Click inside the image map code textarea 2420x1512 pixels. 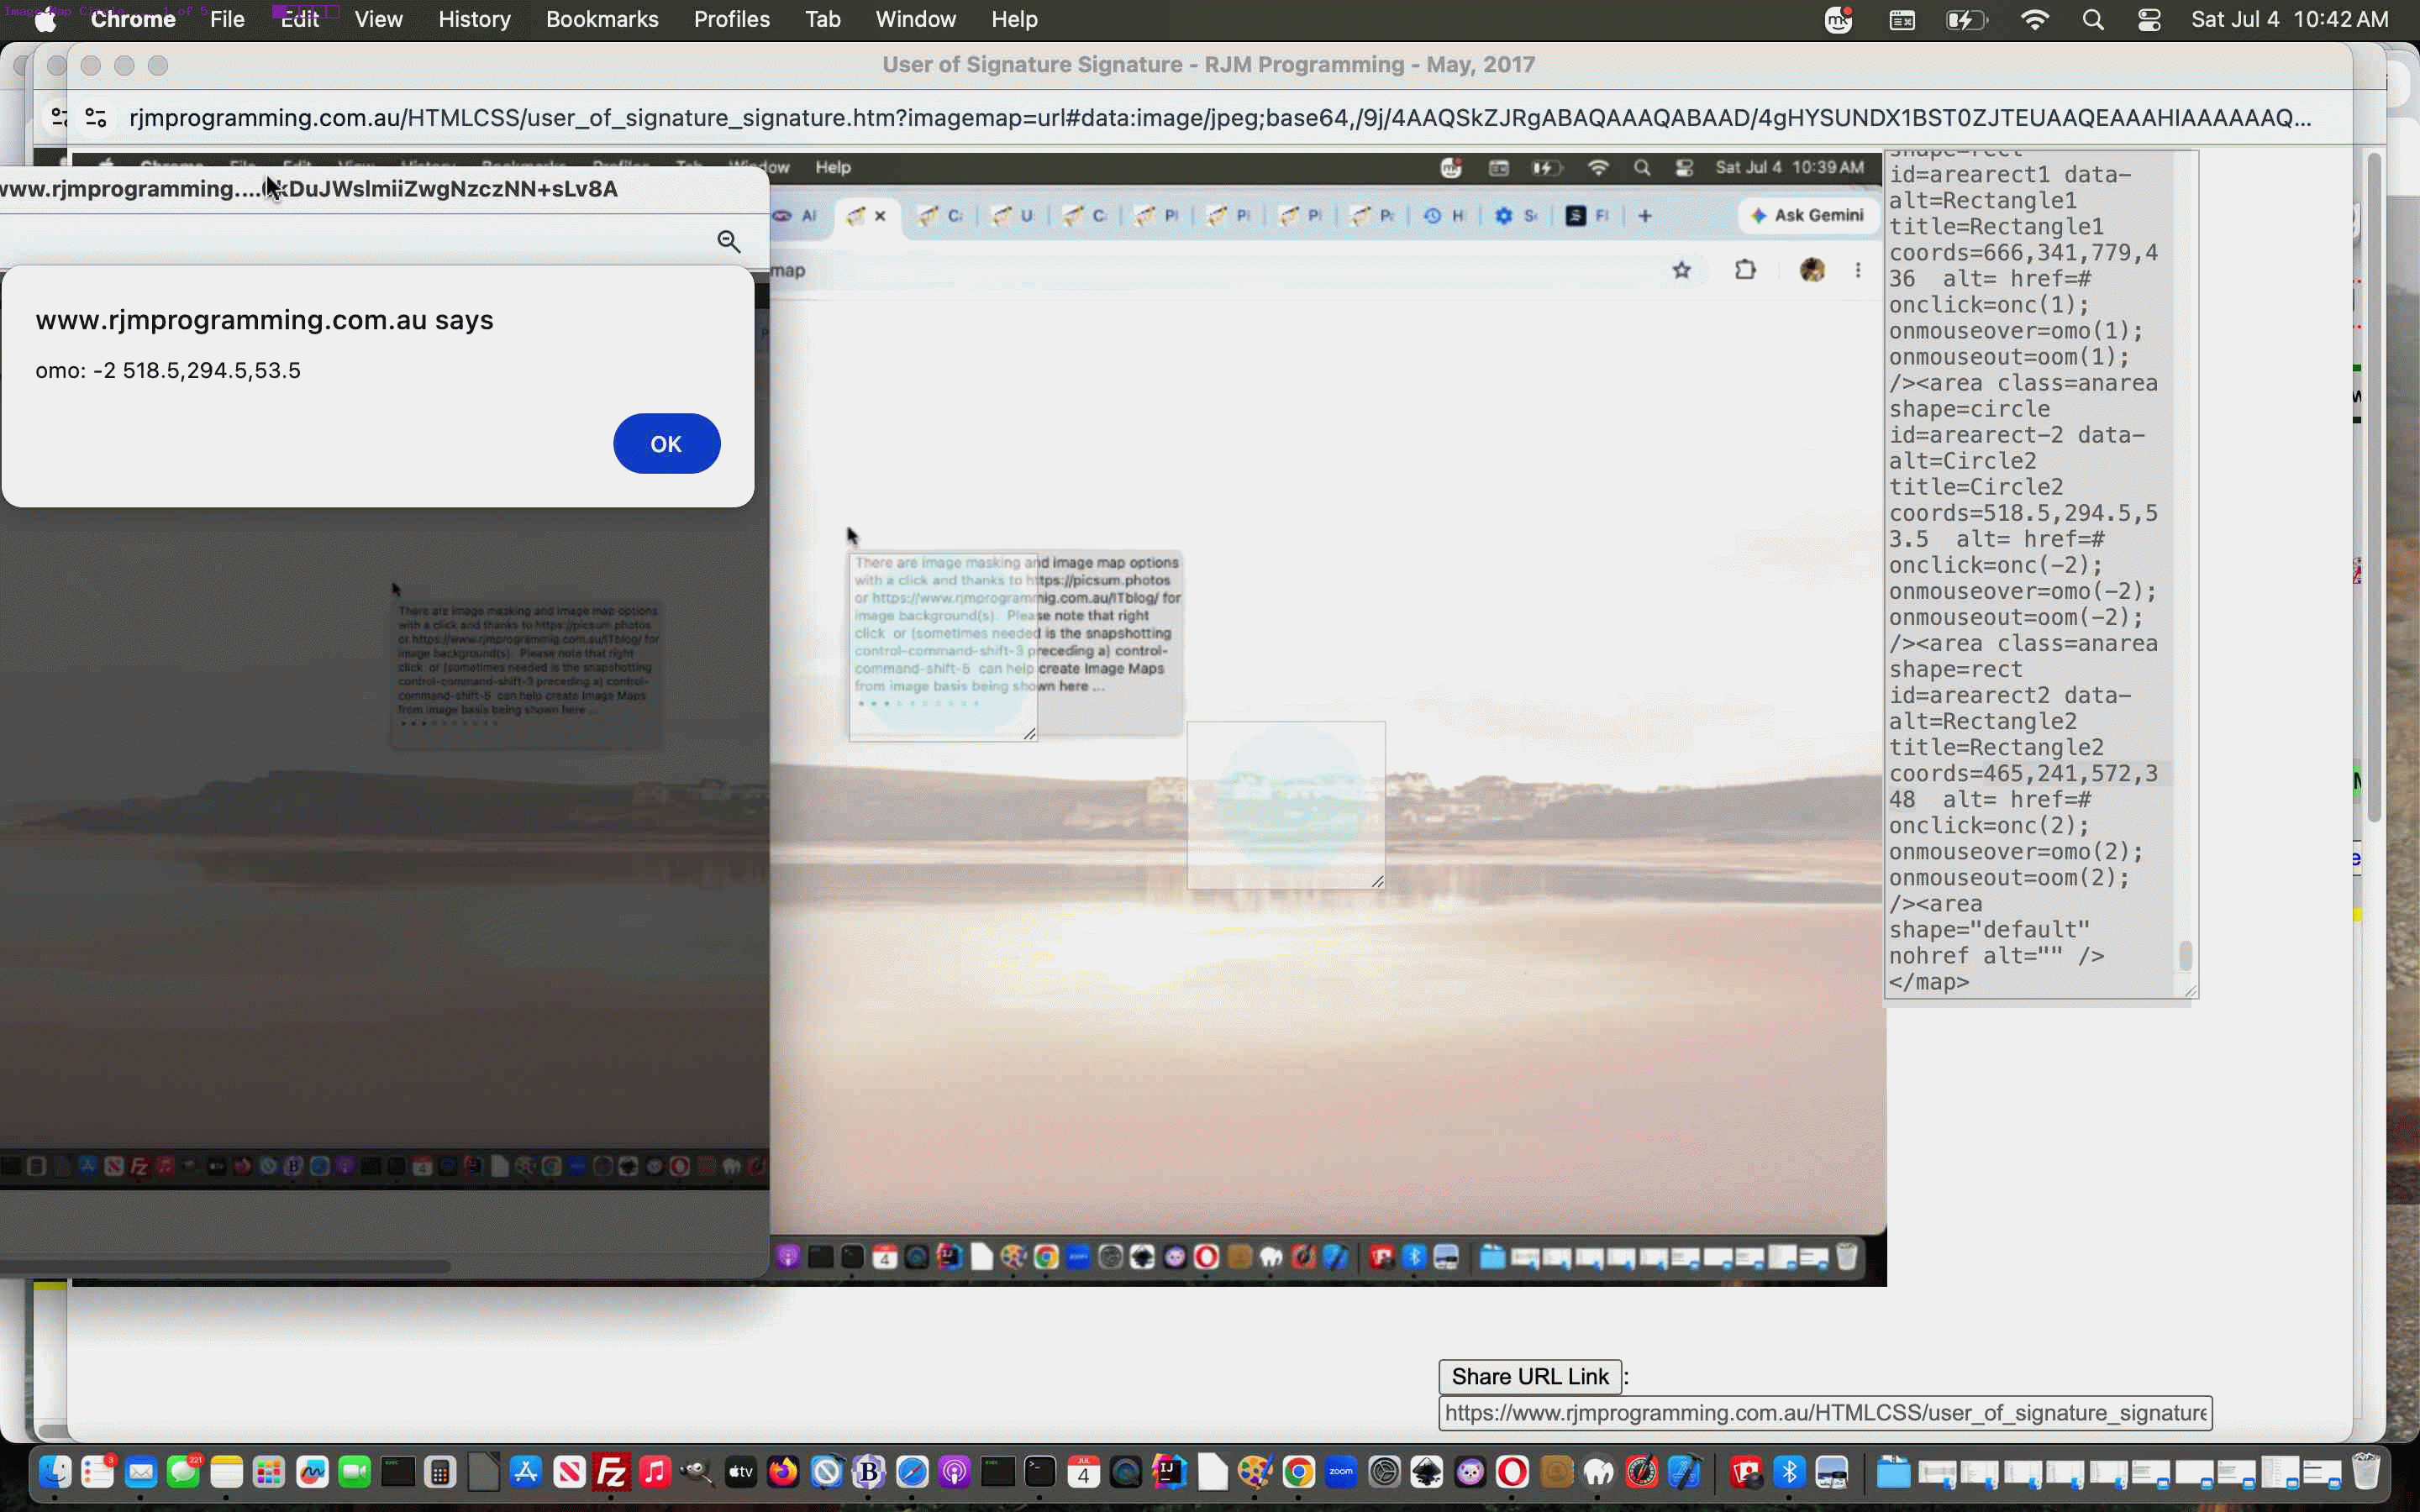click(x=2030, y=574)
